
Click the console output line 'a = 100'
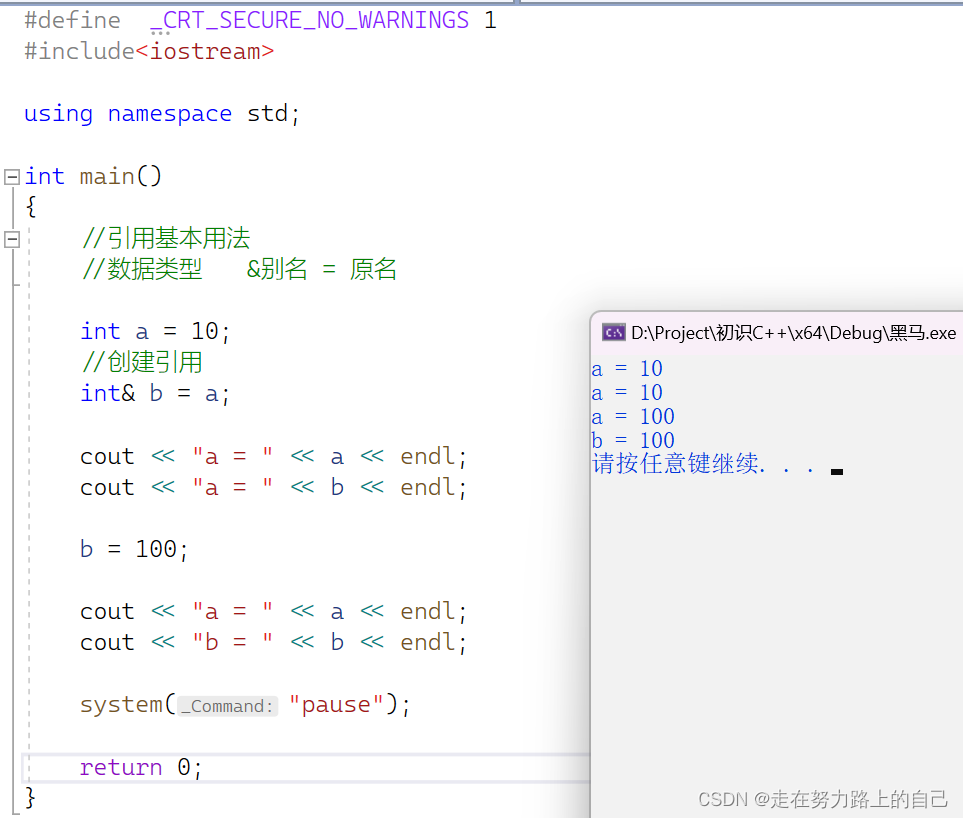coord(633,416)
